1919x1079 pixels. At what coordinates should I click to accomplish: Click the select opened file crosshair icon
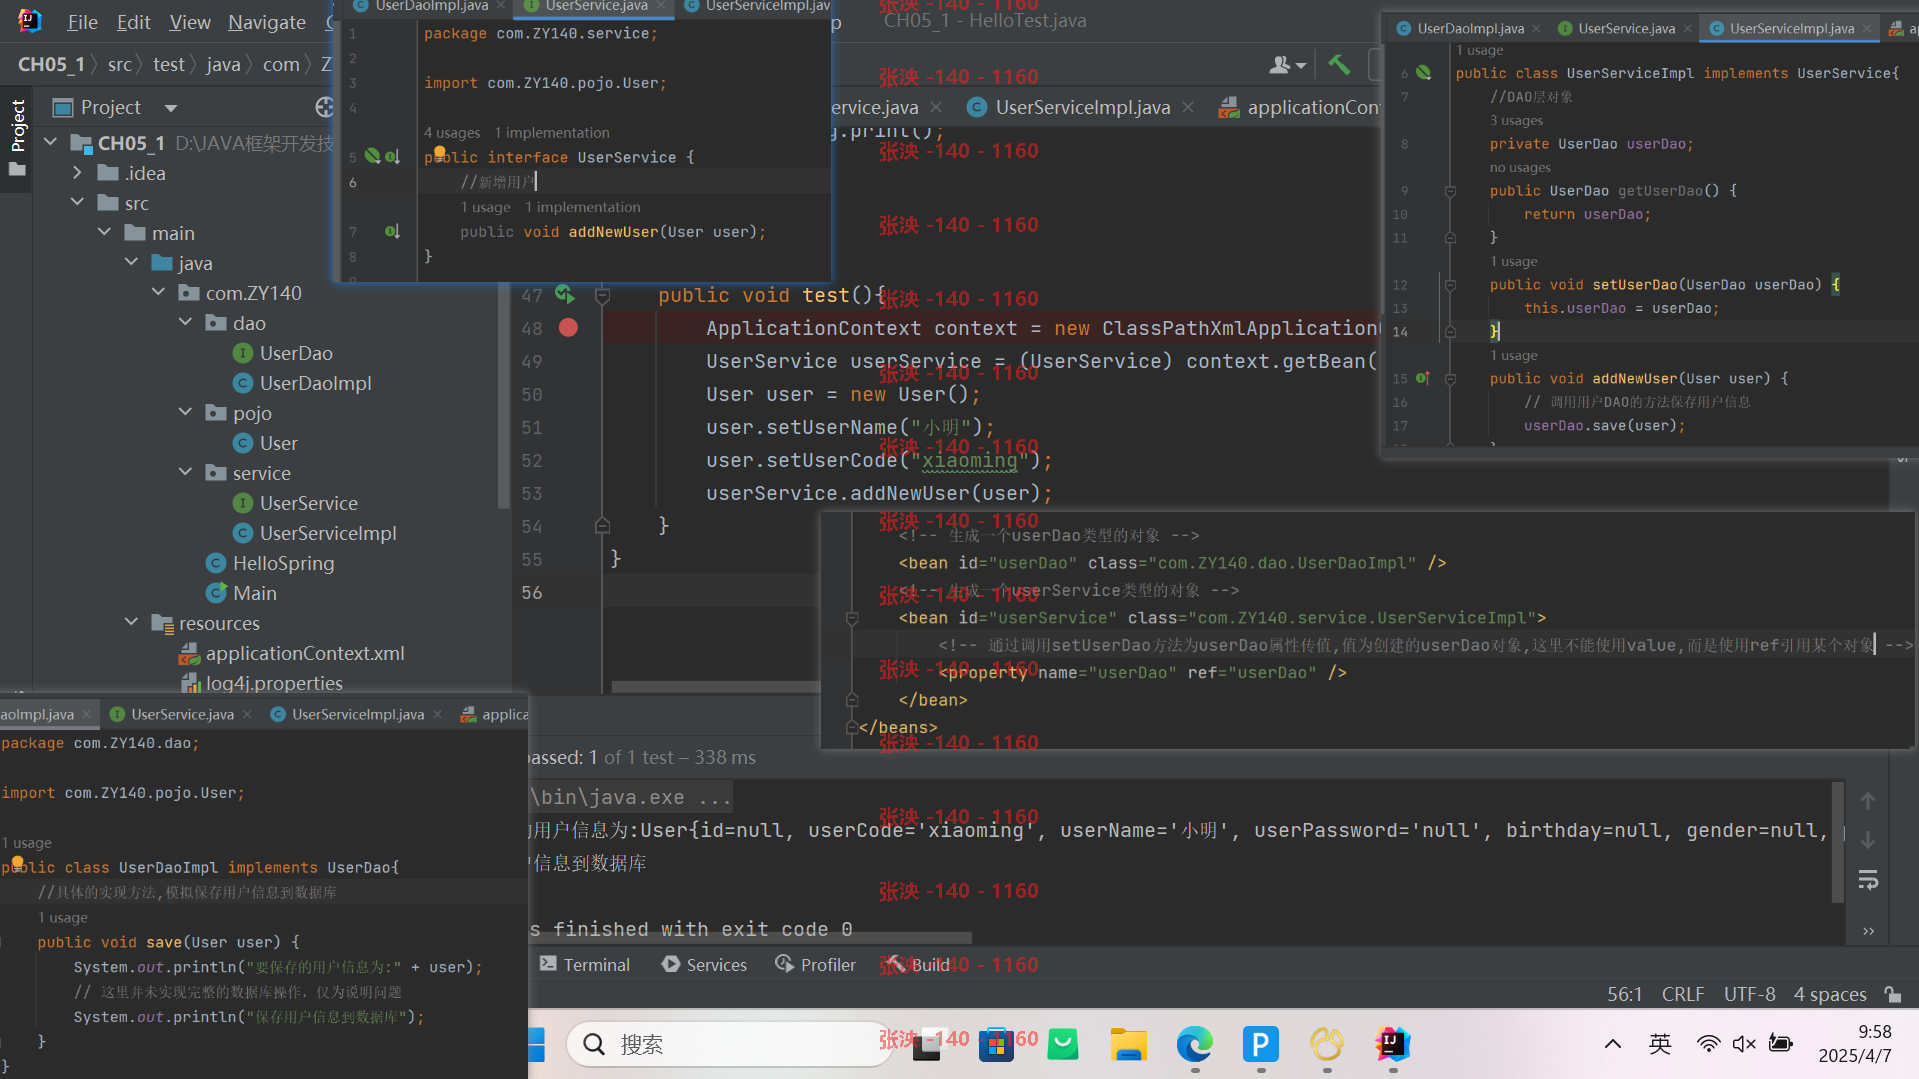pyautogui.click(x=323, y=107)
